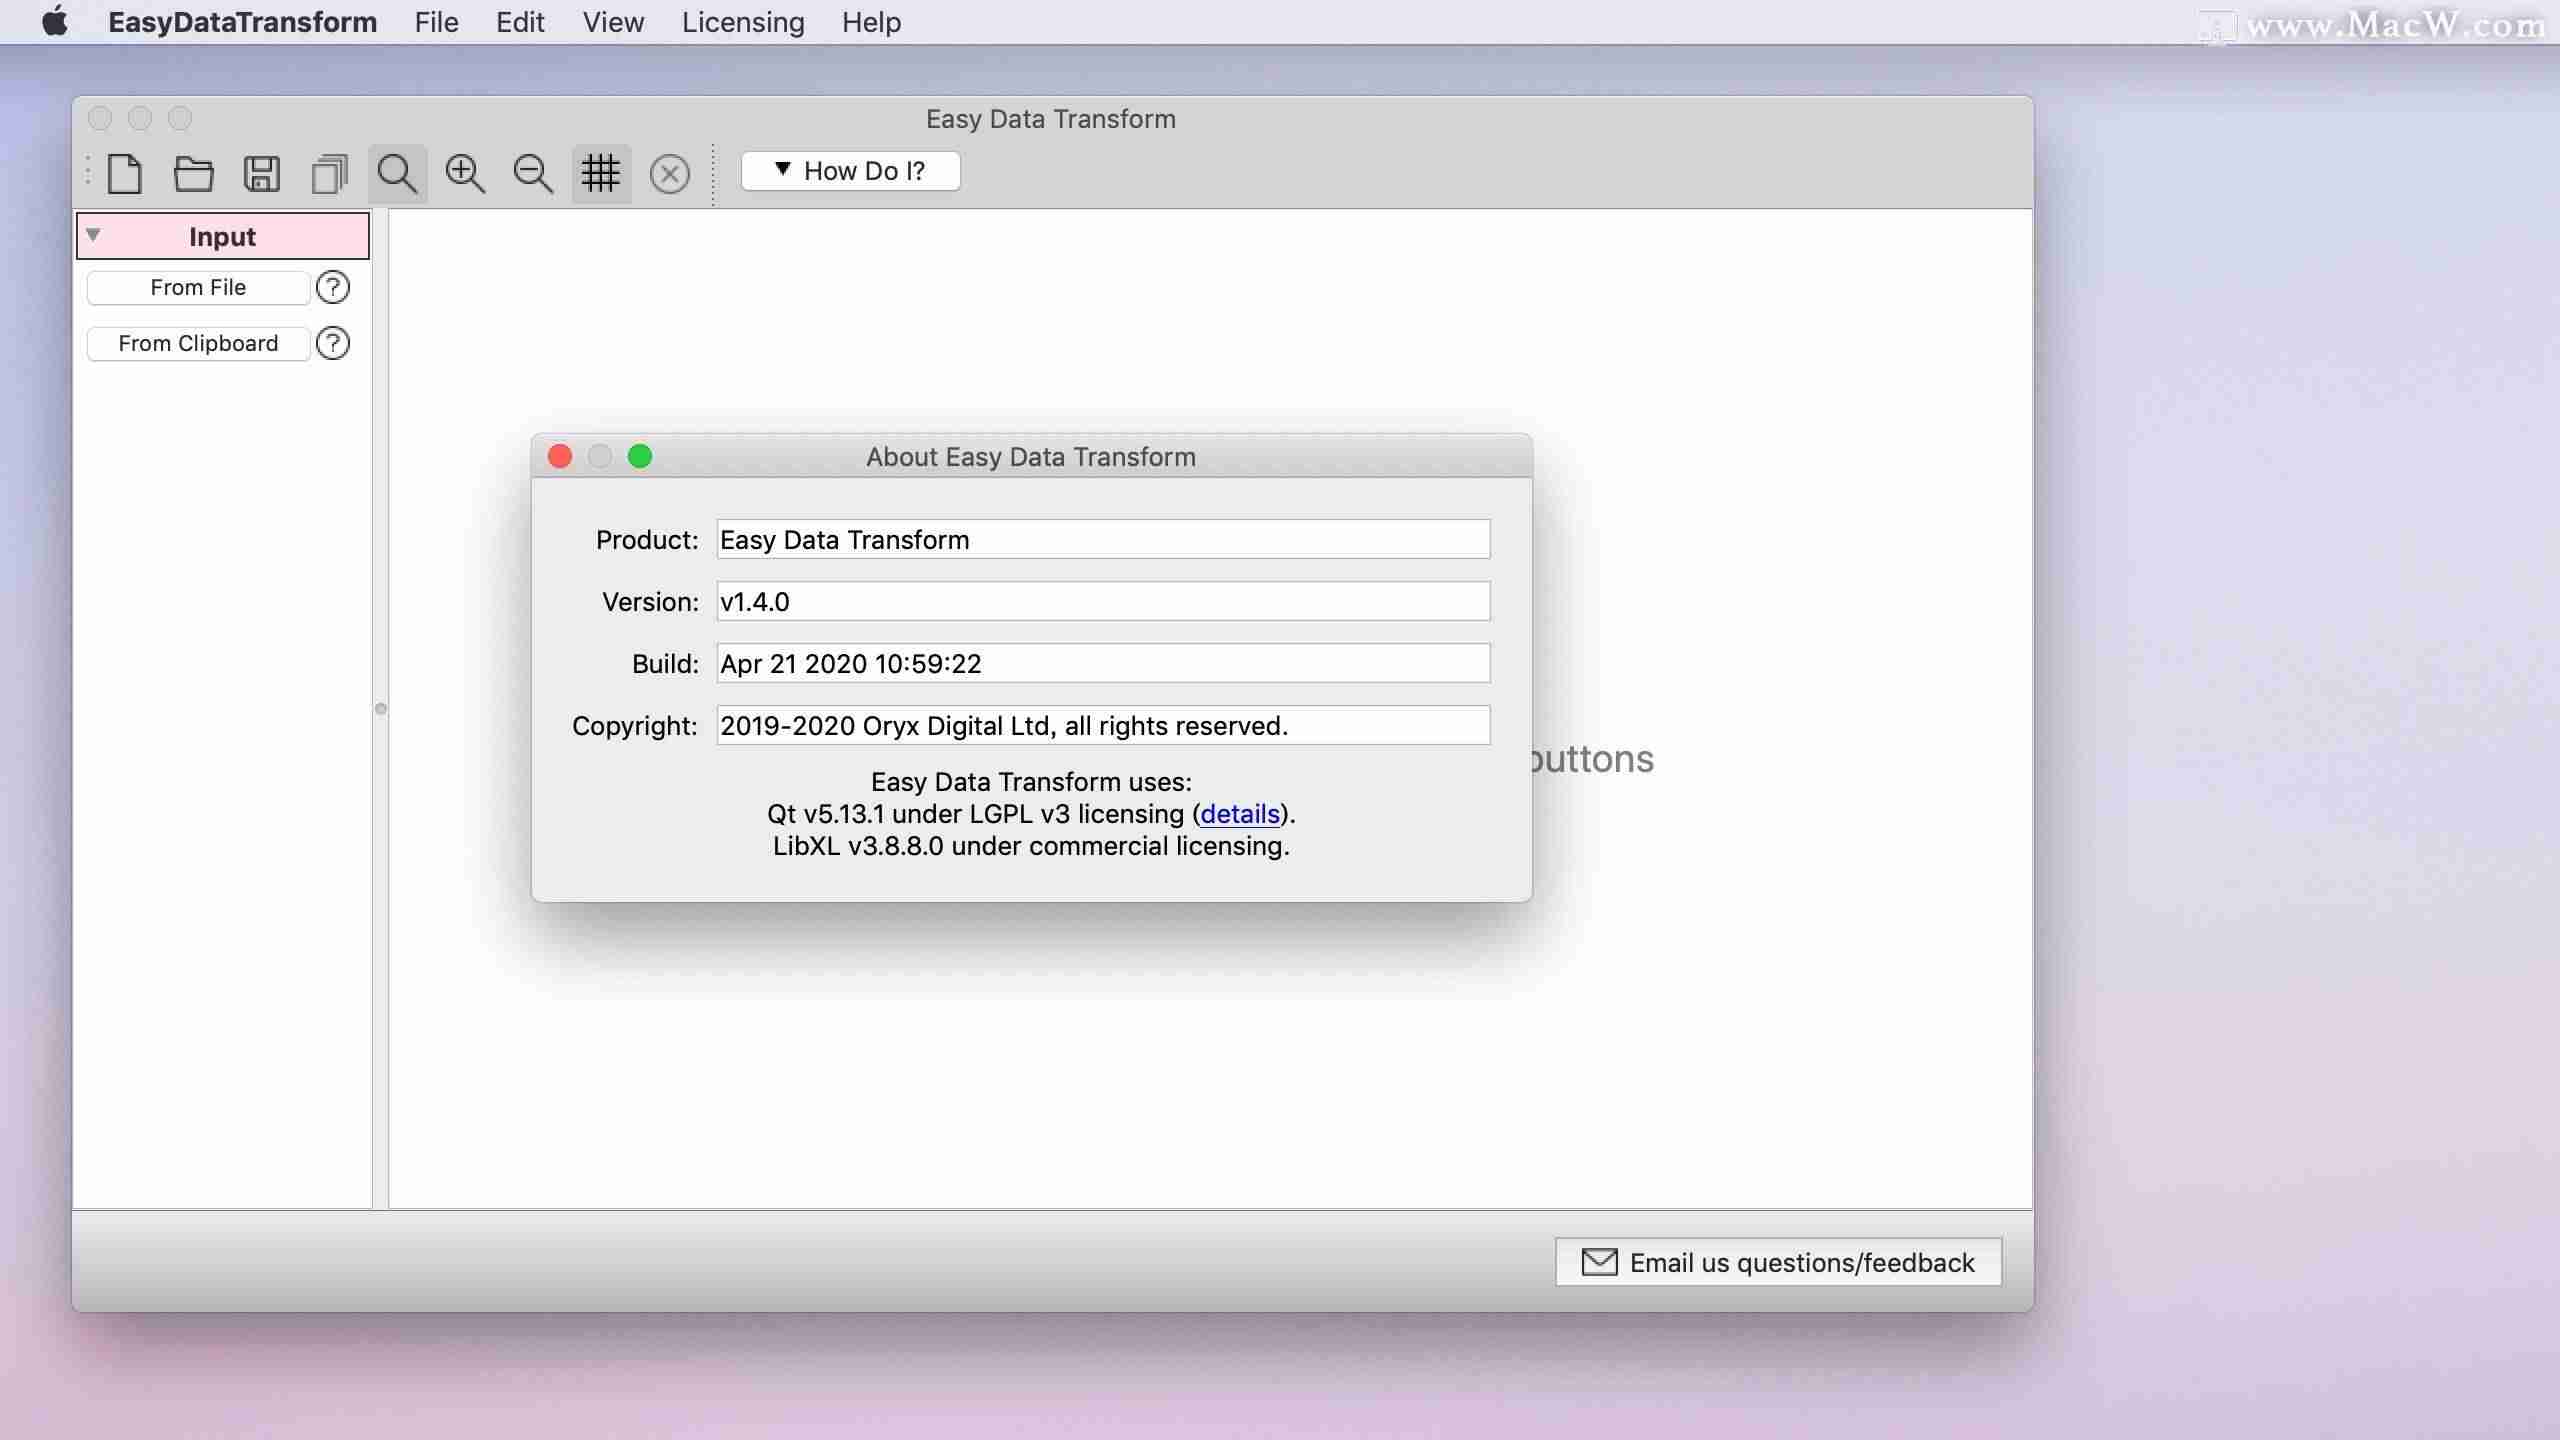Open the How Do I? dropdown
The width and height of the screenshot is (2560, 1440).
point(851,171)
